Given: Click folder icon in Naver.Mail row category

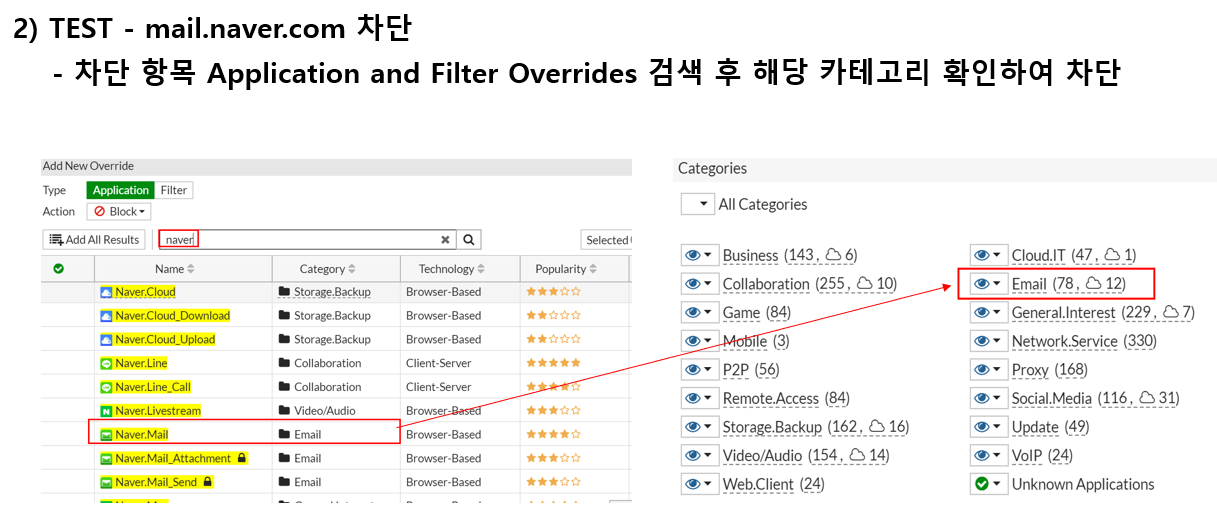Looking at the screenshot, I should 284,434.
